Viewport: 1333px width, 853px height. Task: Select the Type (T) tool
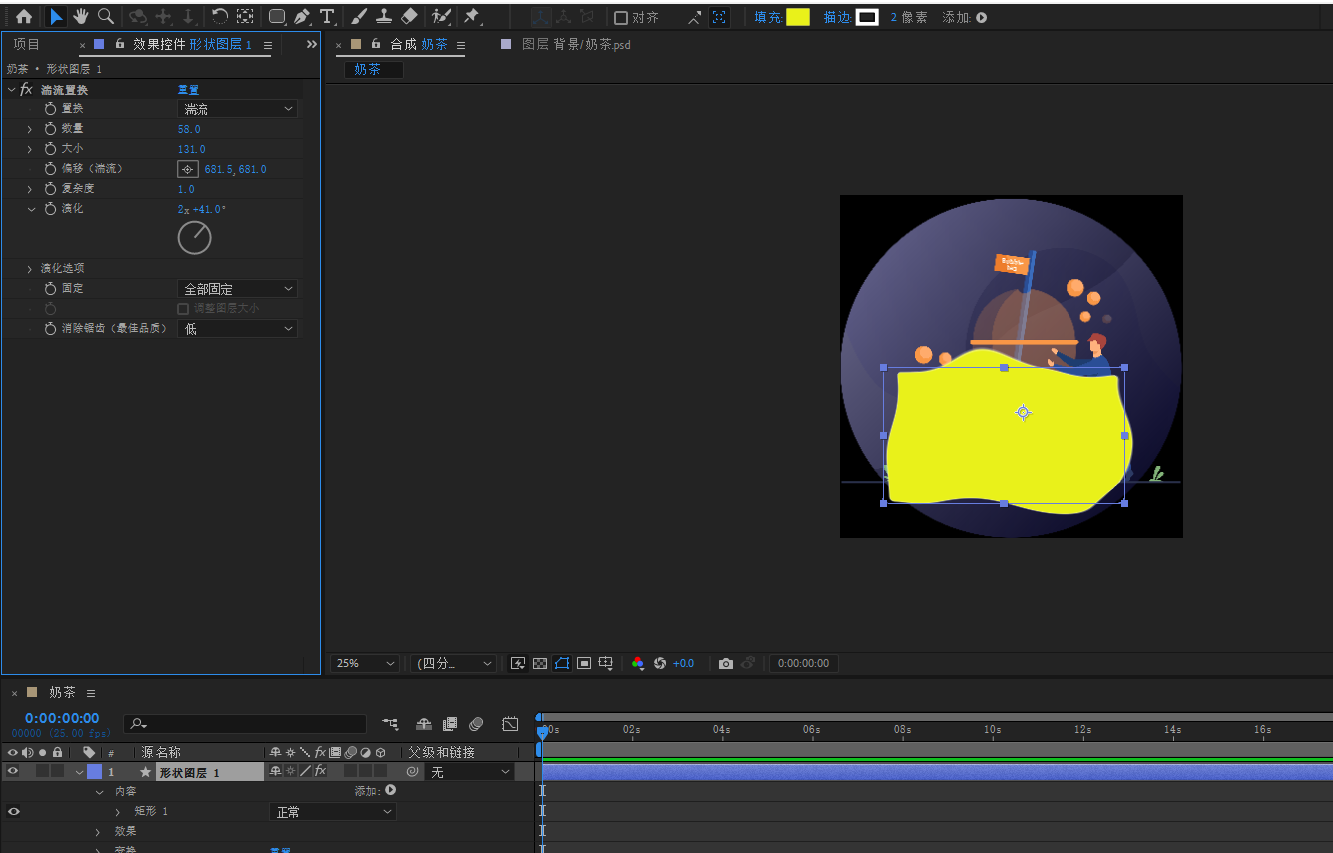click(327, 17)
